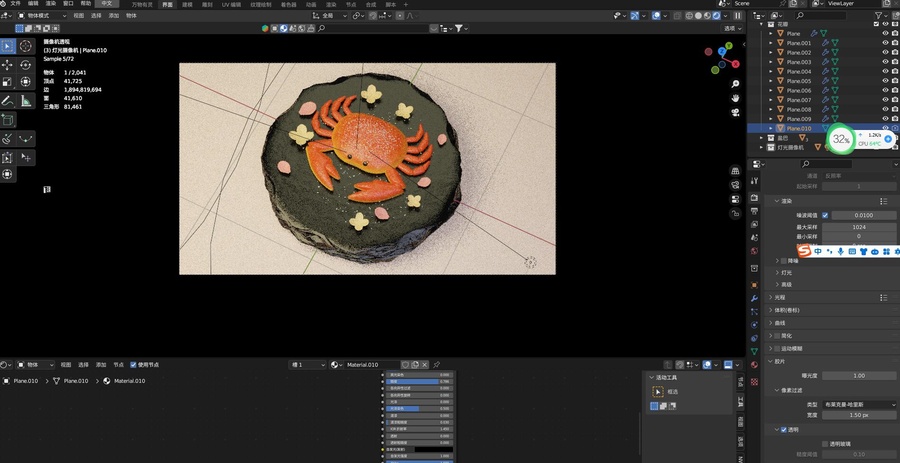Click the zoom magnifier in the viewport gizmo

pyautogui.click(x=735, y=84)
